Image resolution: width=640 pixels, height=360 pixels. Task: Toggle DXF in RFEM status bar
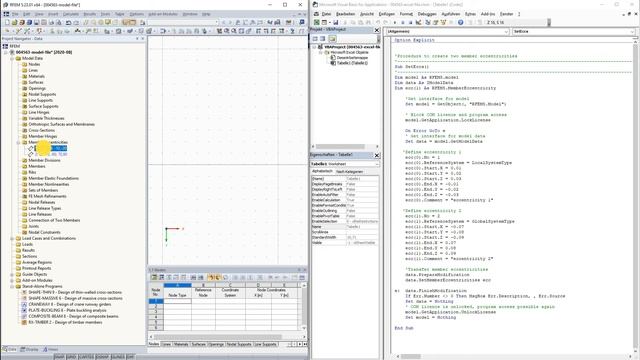pos(130,357)
